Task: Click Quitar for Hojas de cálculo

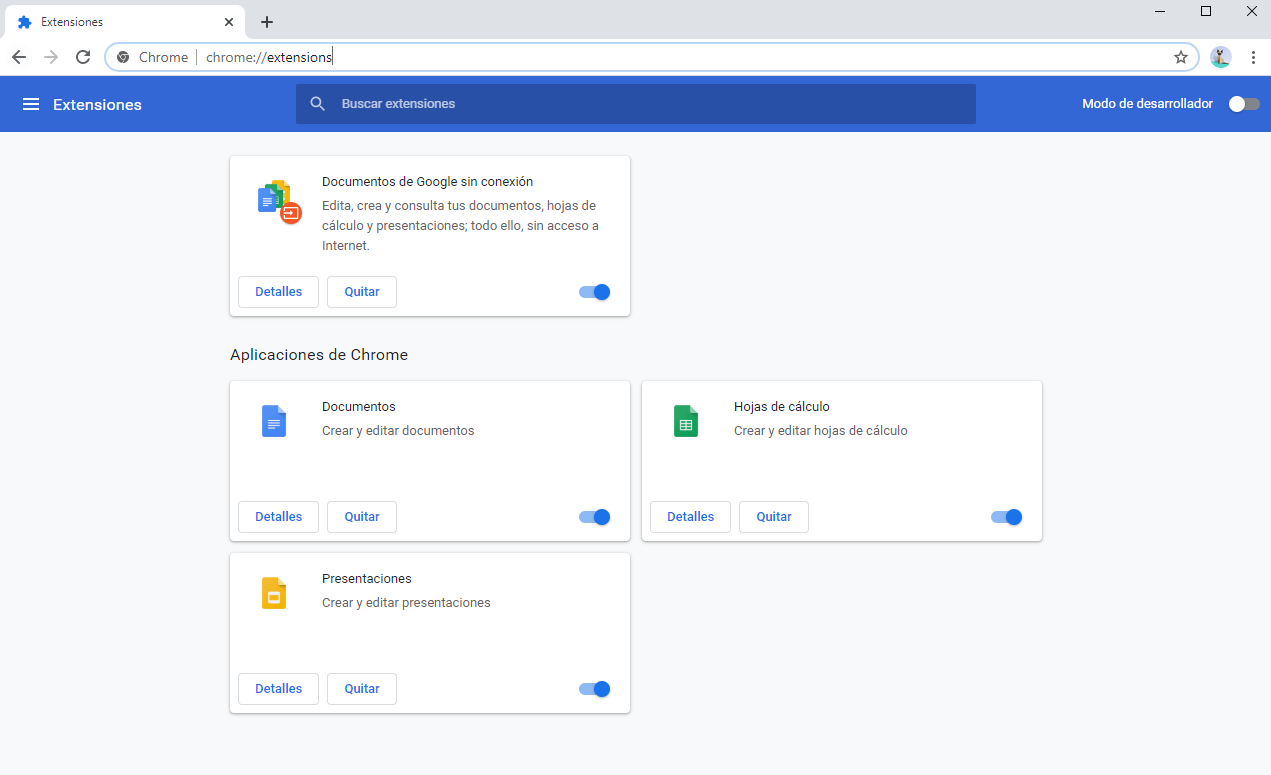Action: 773,517
